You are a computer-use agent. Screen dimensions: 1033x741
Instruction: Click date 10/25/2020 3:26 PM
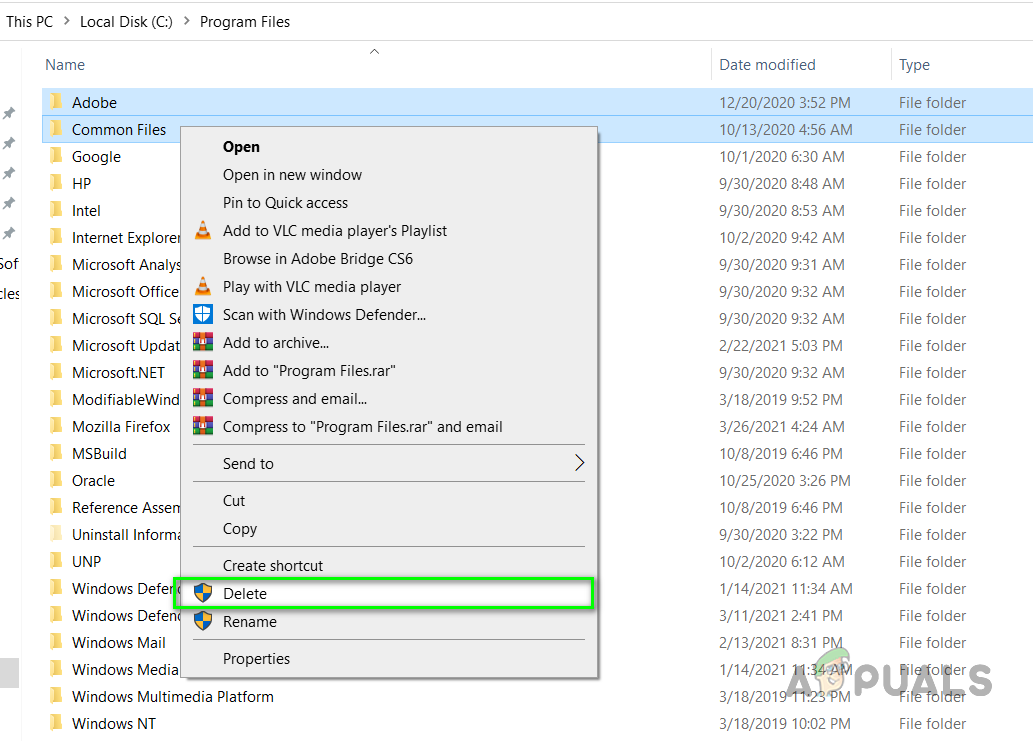click(x=785, y=481)
